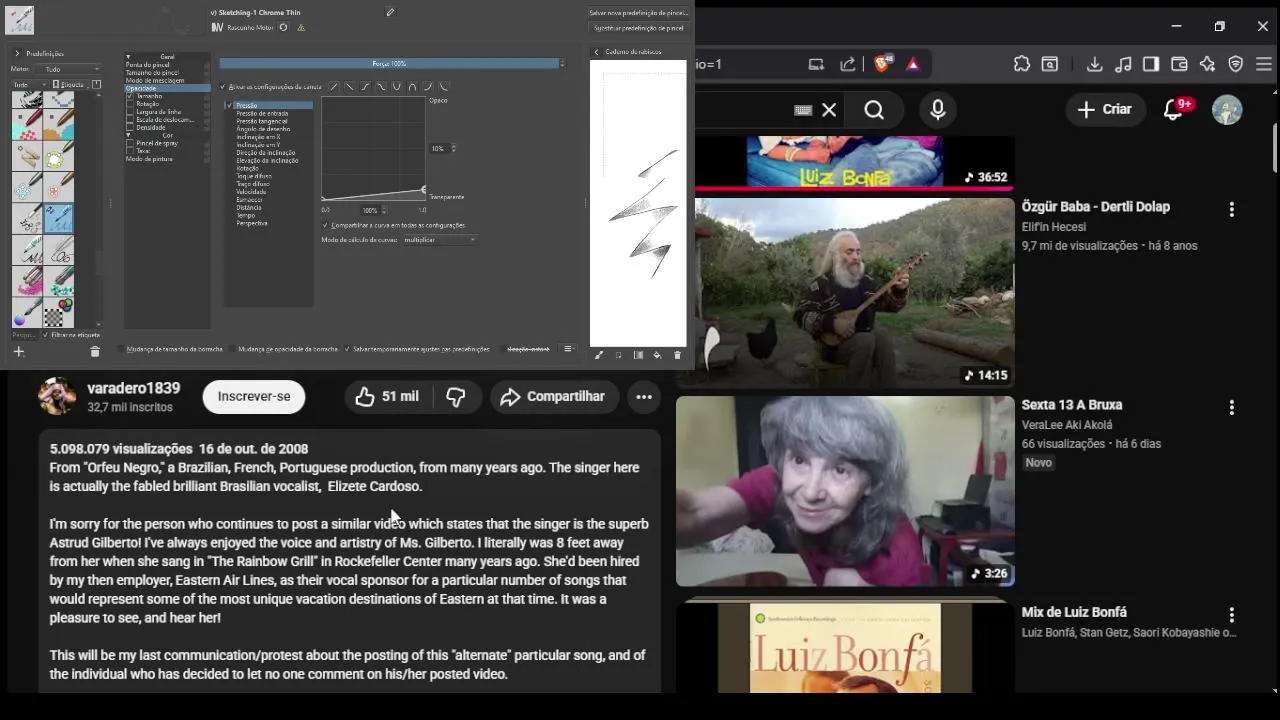
Task: Click rename brush pencil icon in Krita
Action: [390, 12]
